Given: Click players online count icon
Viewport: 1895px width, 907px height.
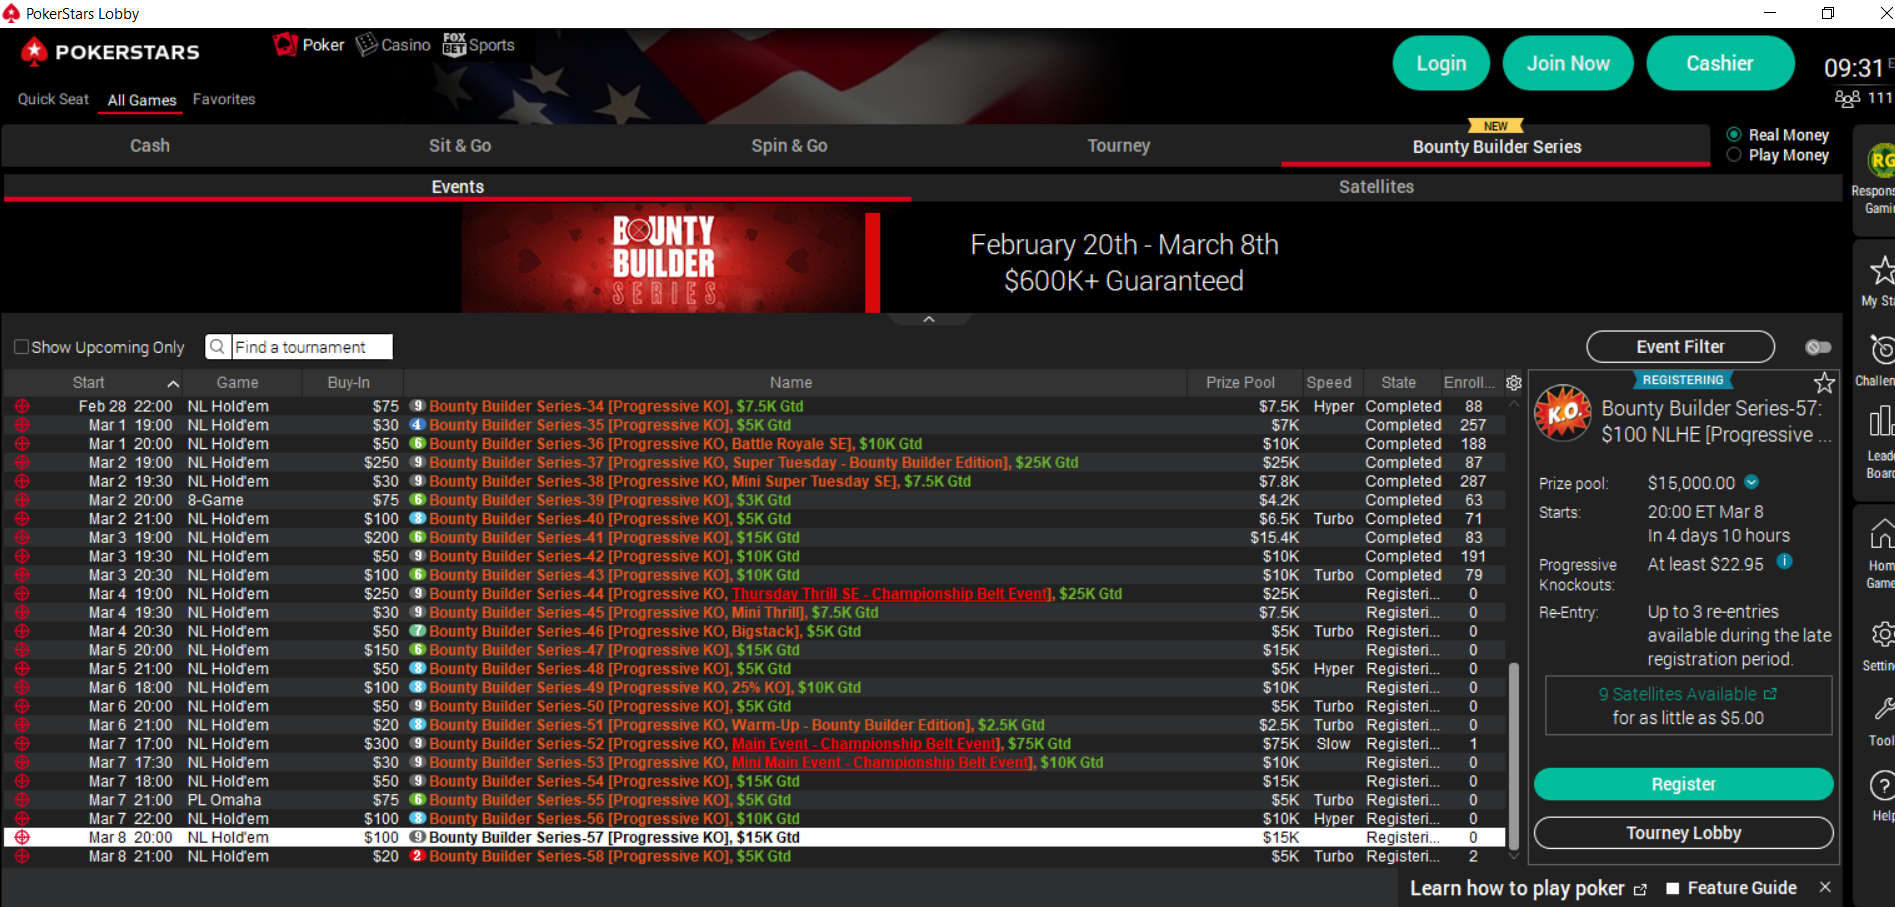Looking at the screenshot, I should tap(1846, 98).
